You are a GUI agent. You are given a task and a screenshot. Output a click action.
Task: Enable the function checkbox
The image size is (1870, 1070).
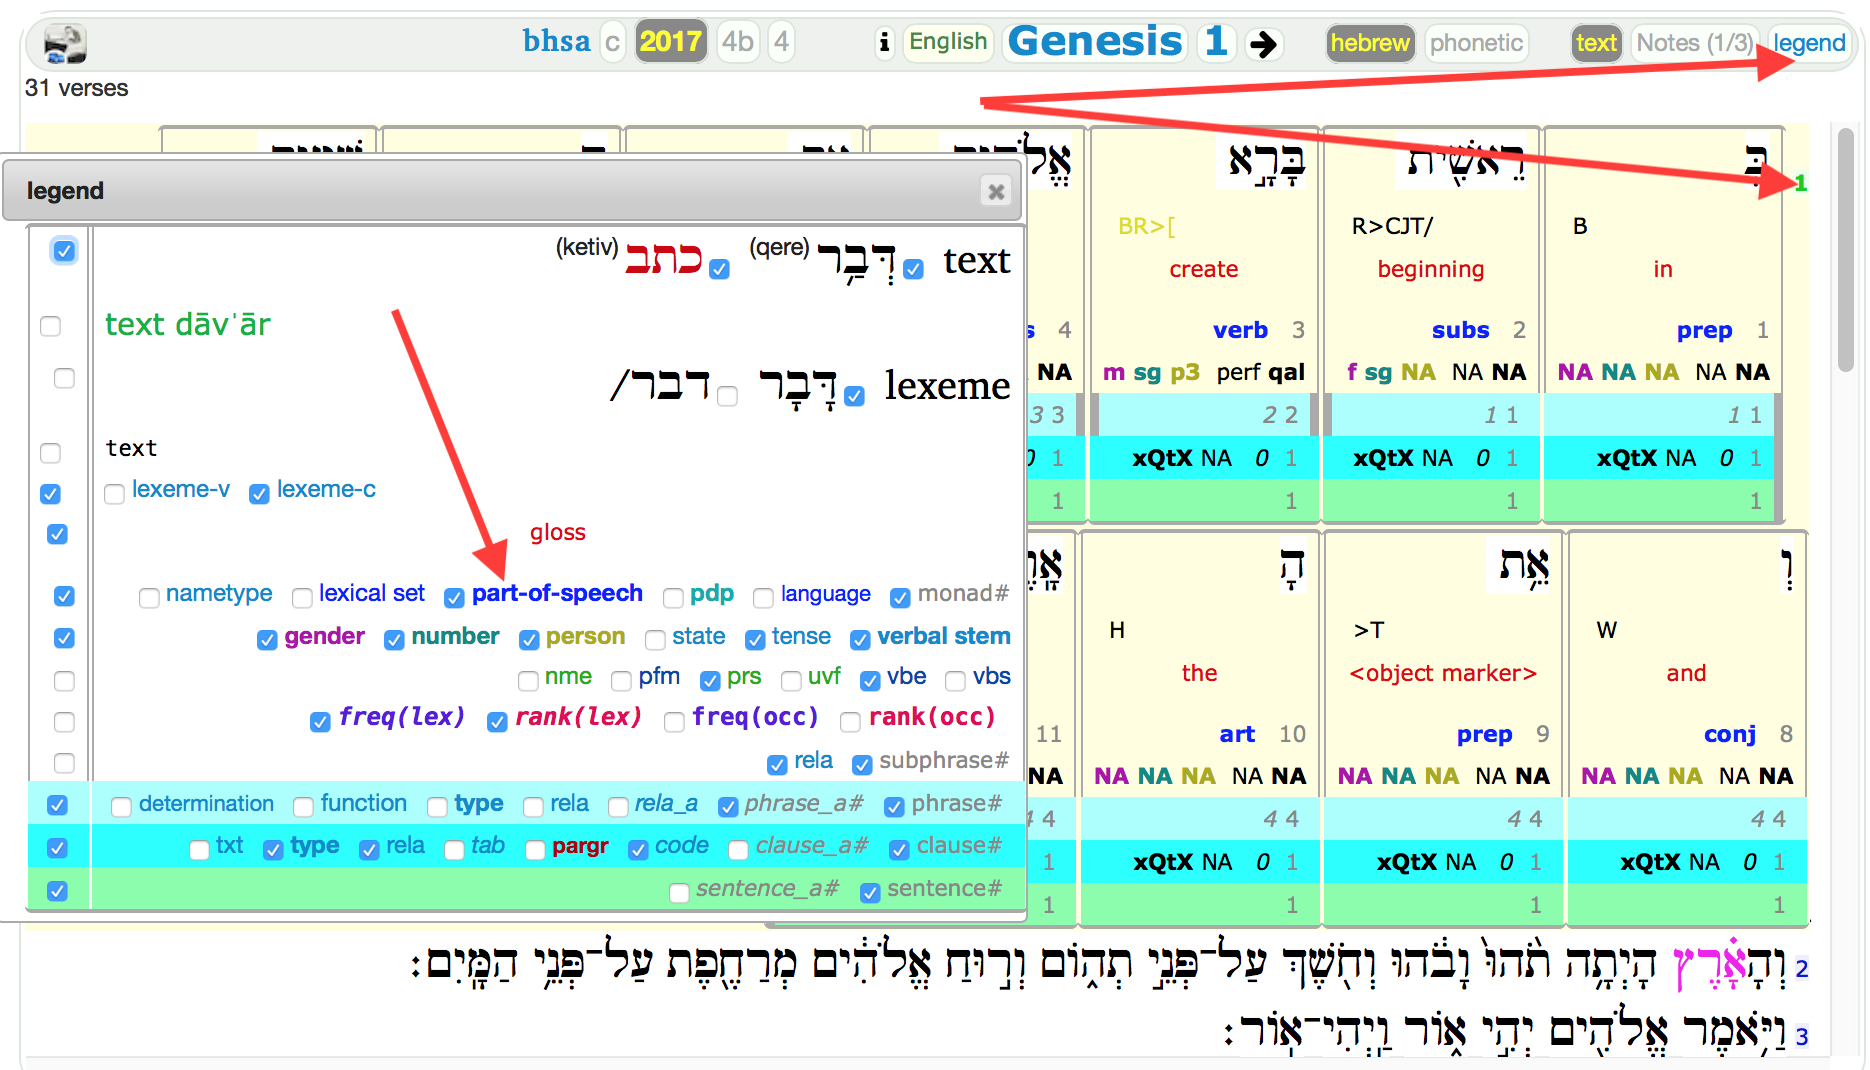point(303,807)
